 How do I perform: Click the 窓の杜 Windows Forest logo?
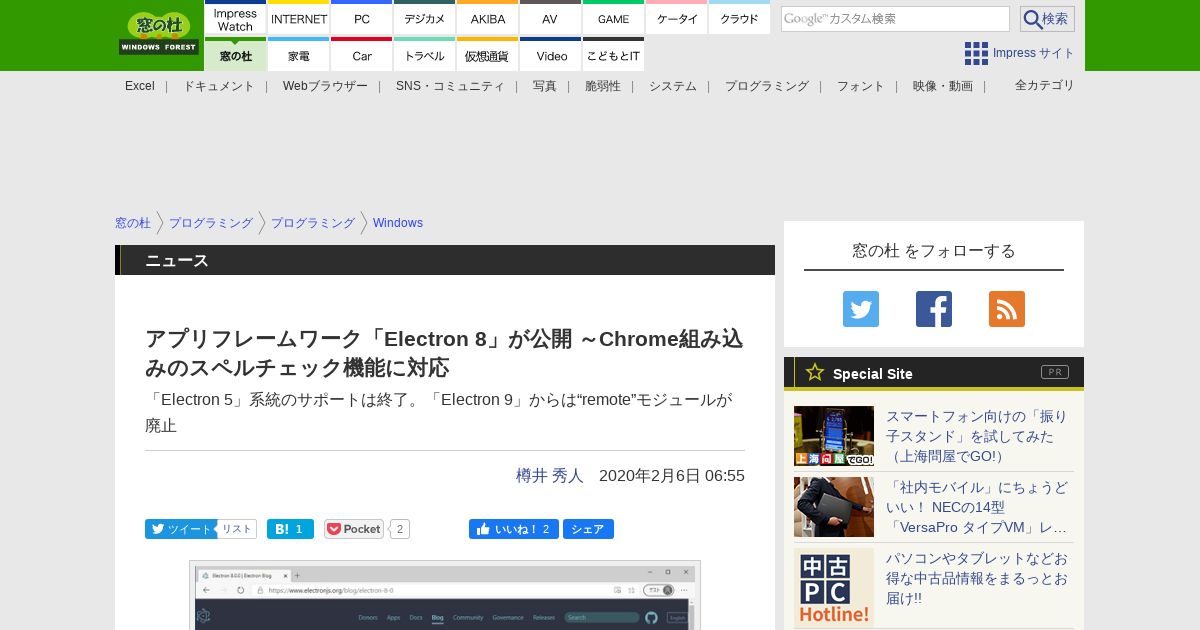click(x=159, y=34)
